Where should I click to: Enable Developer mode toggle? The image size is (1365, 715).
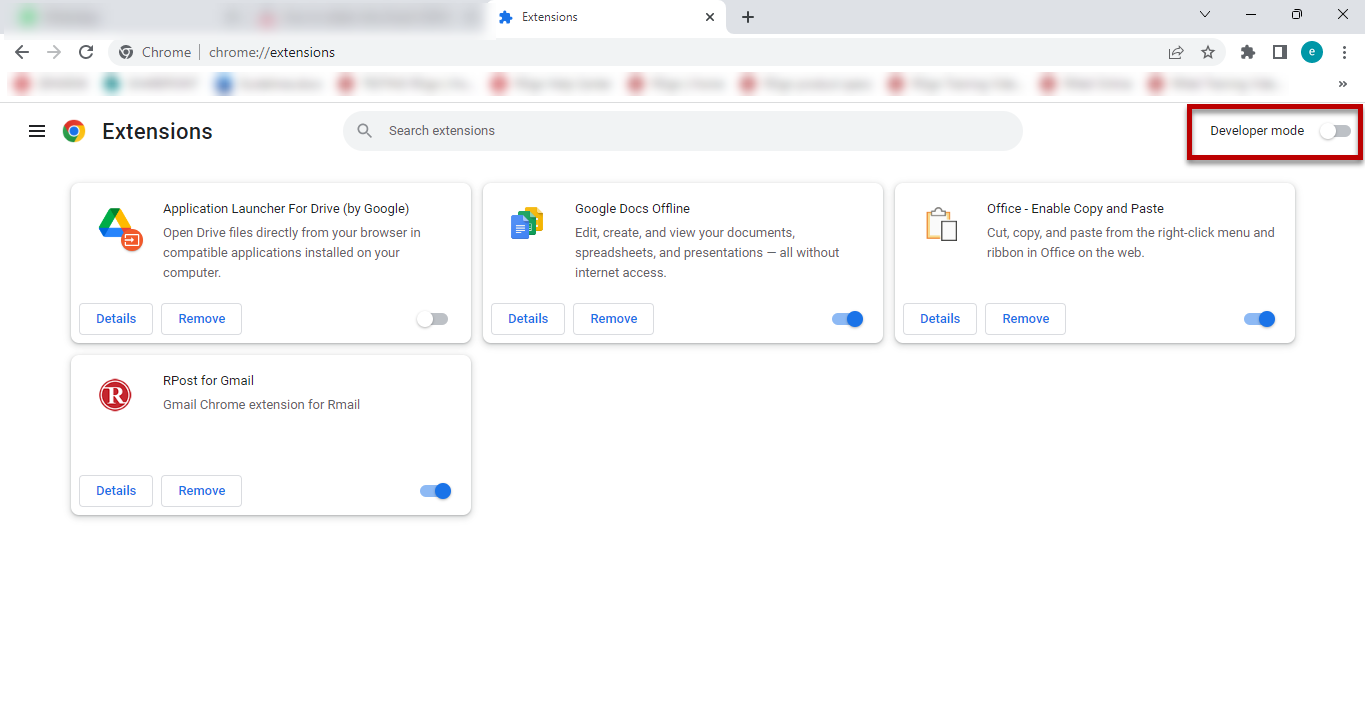tap(1334, 131)
